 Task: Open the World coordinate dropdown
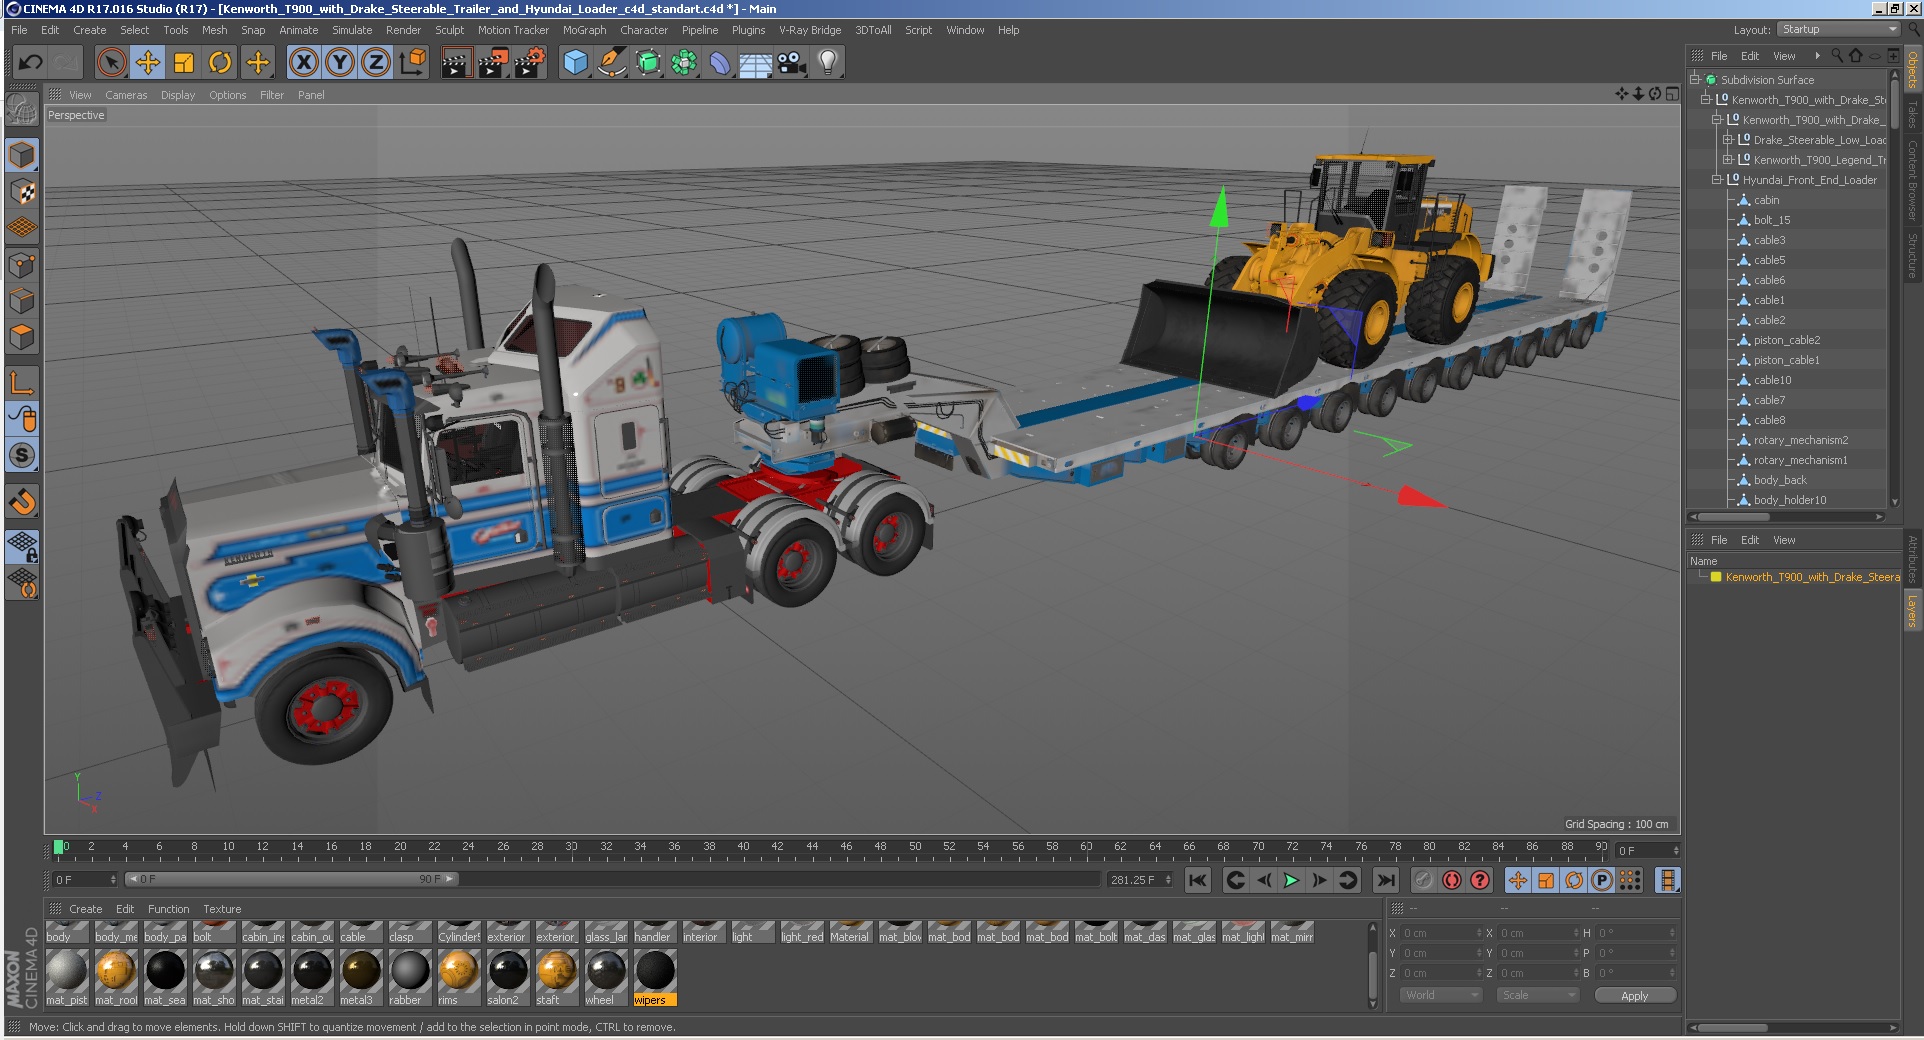[1440, 995]
